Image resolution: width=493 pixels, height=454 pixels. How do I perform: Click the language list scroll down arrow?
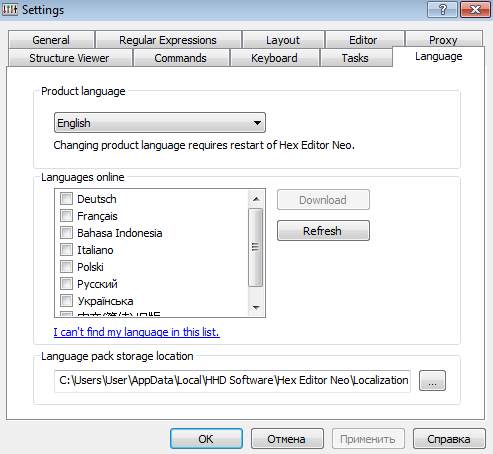[256, 307]
